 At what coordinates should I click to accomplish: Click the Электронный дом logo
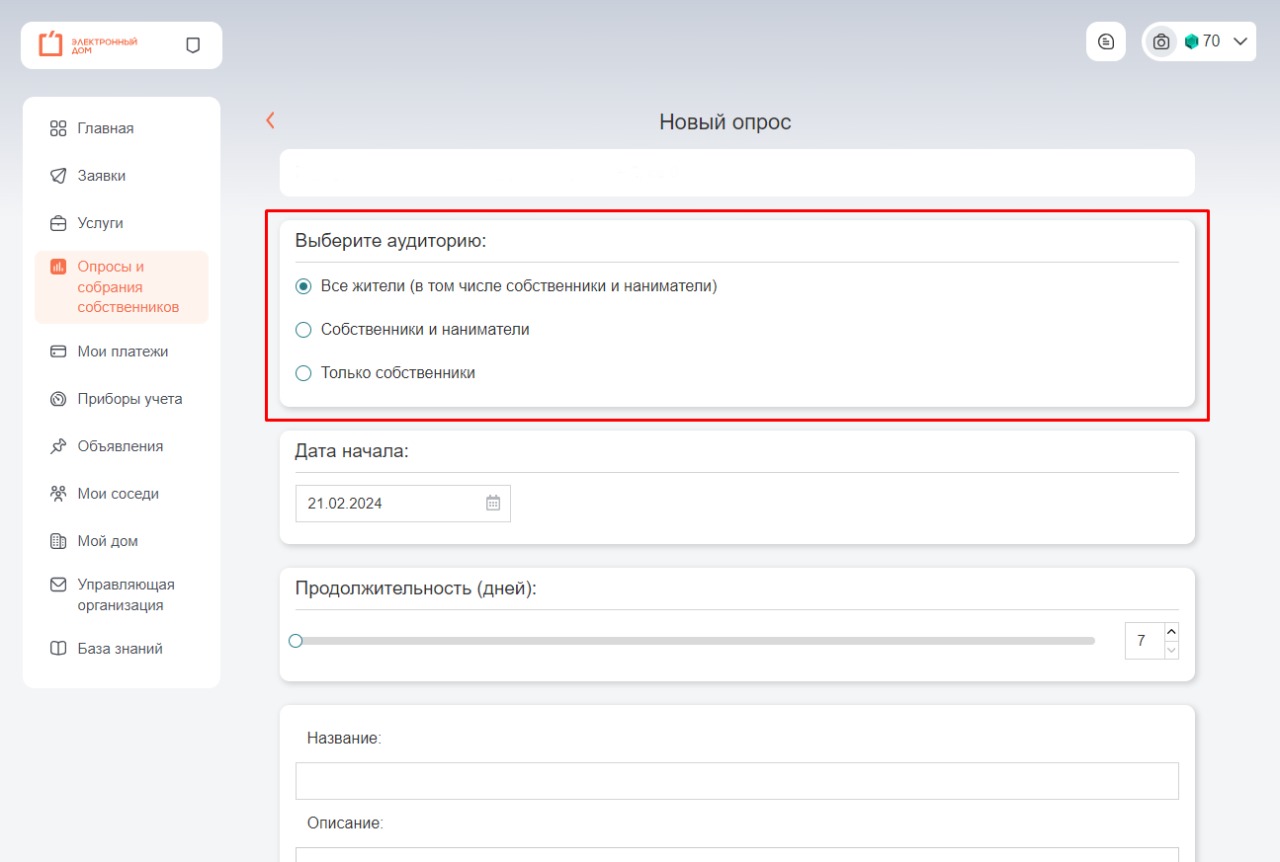(x=88, y=45)
